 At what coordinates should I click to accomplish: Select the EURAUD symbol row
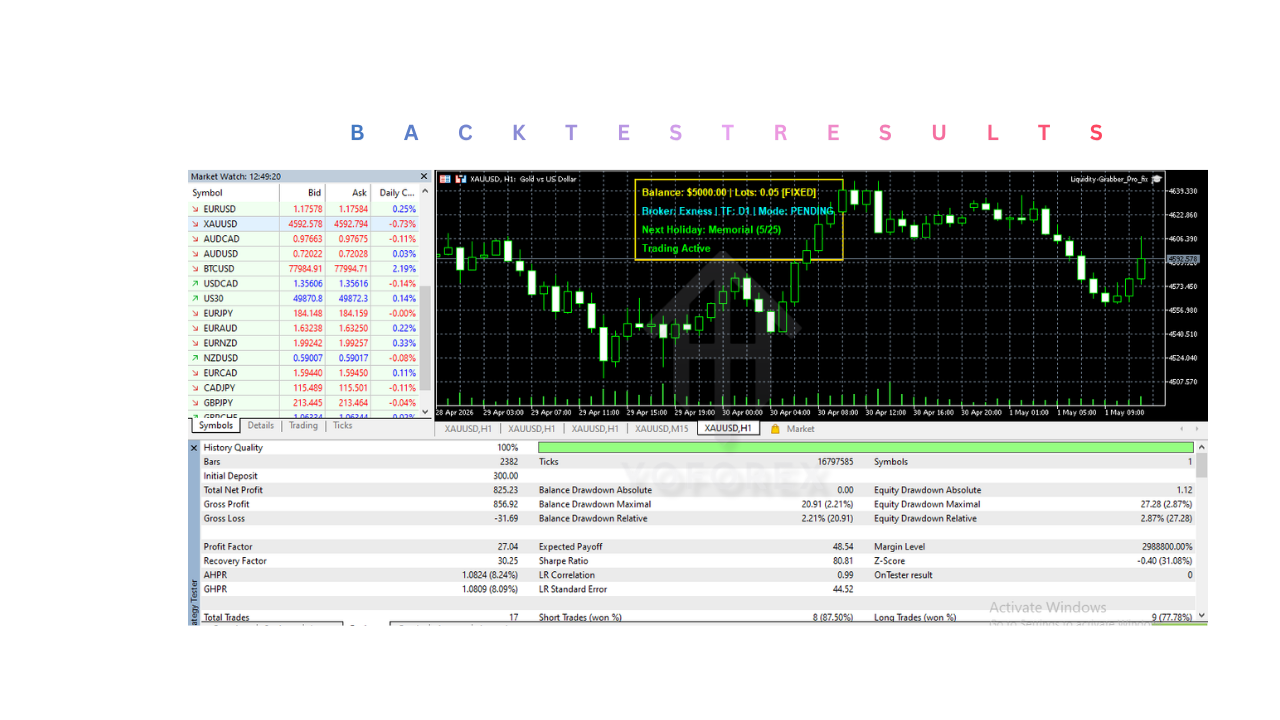pos(304,328)
